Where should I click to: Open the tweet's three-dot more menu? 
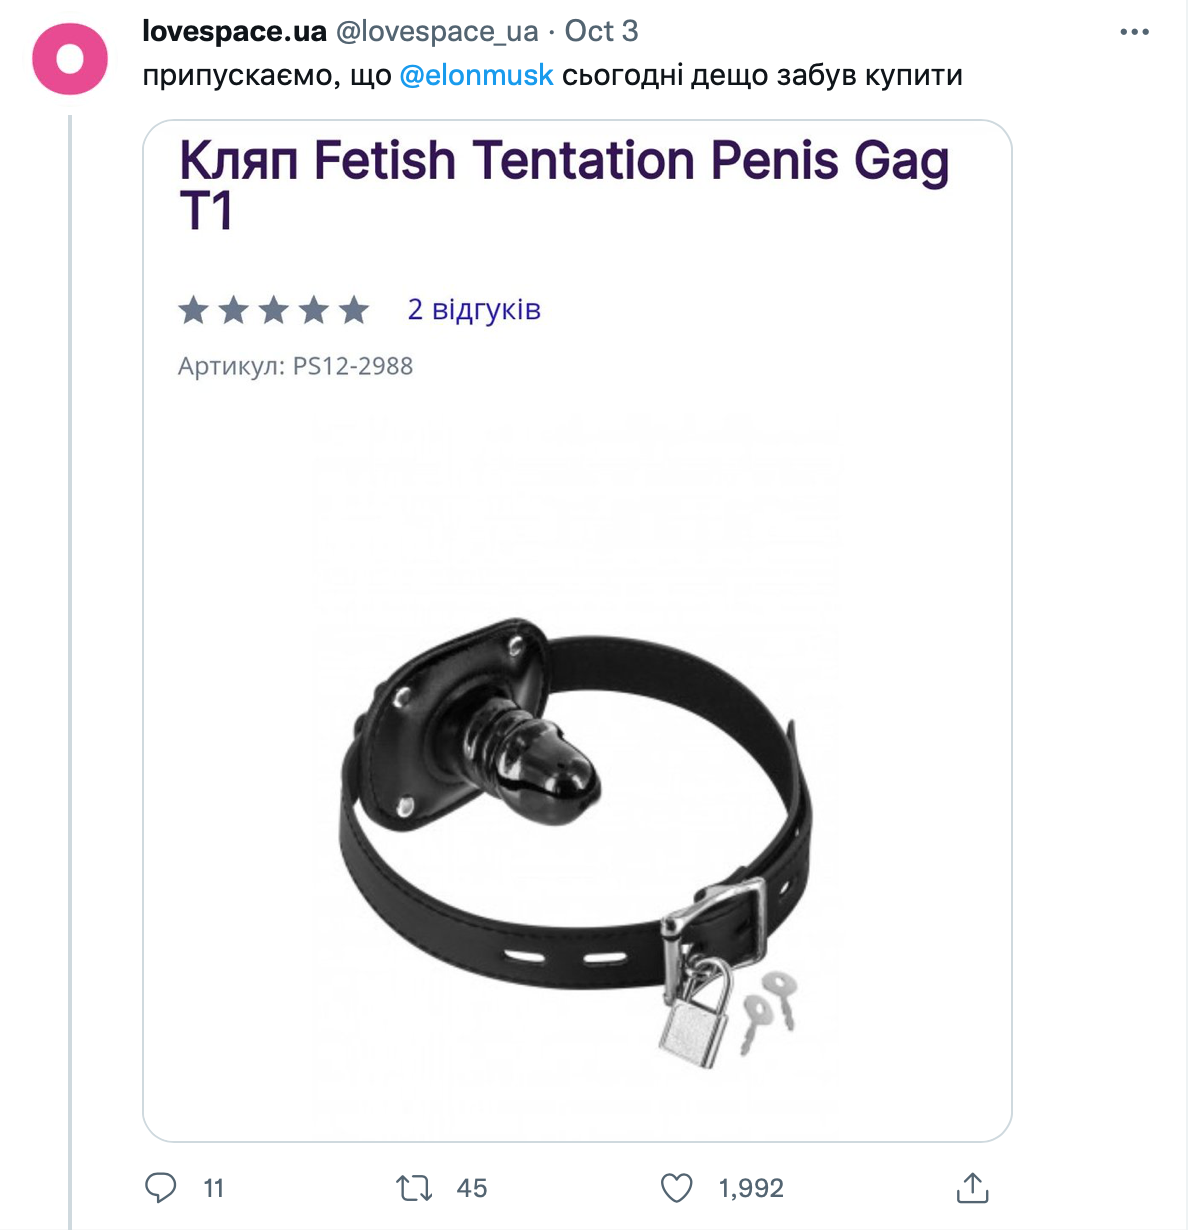[1134, 32]
